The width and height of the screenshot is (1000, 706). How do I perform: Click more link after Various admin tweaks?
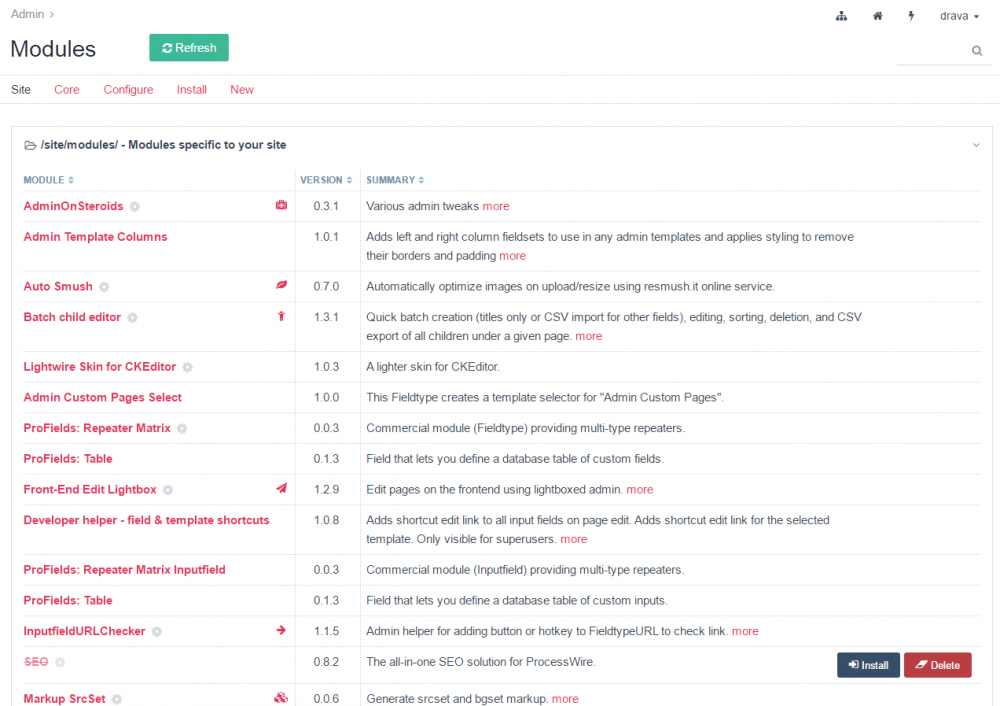(496, 205)
